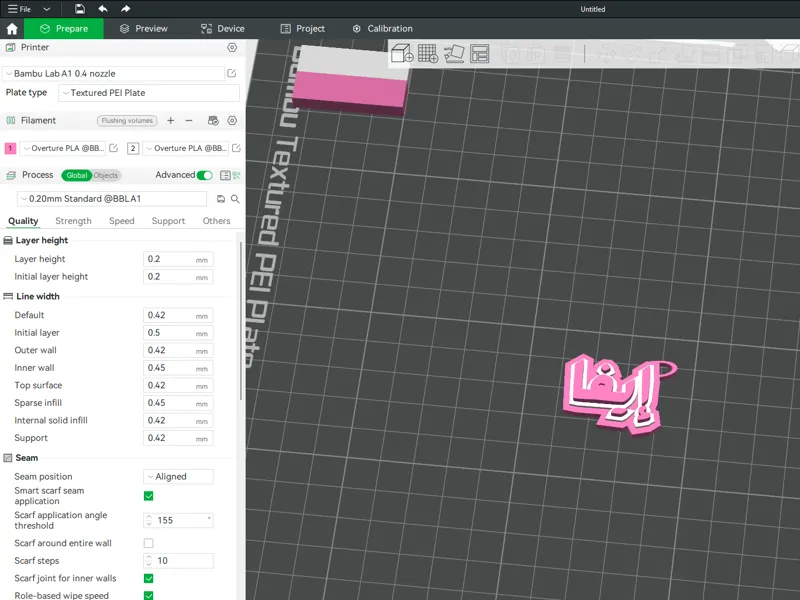Click the Add object cube icon
The height and width of the screenshot is (600, 800).
click(x=402, y=53)
